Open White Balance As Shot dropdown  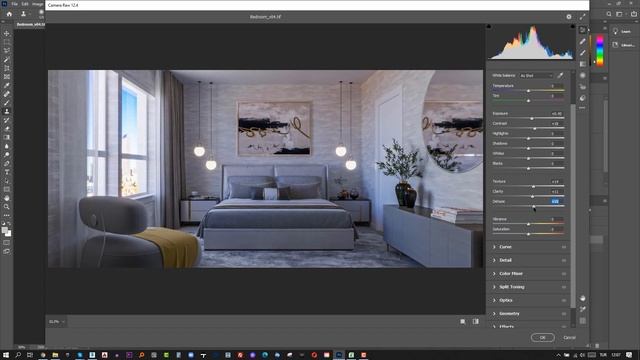click(536, 76)
